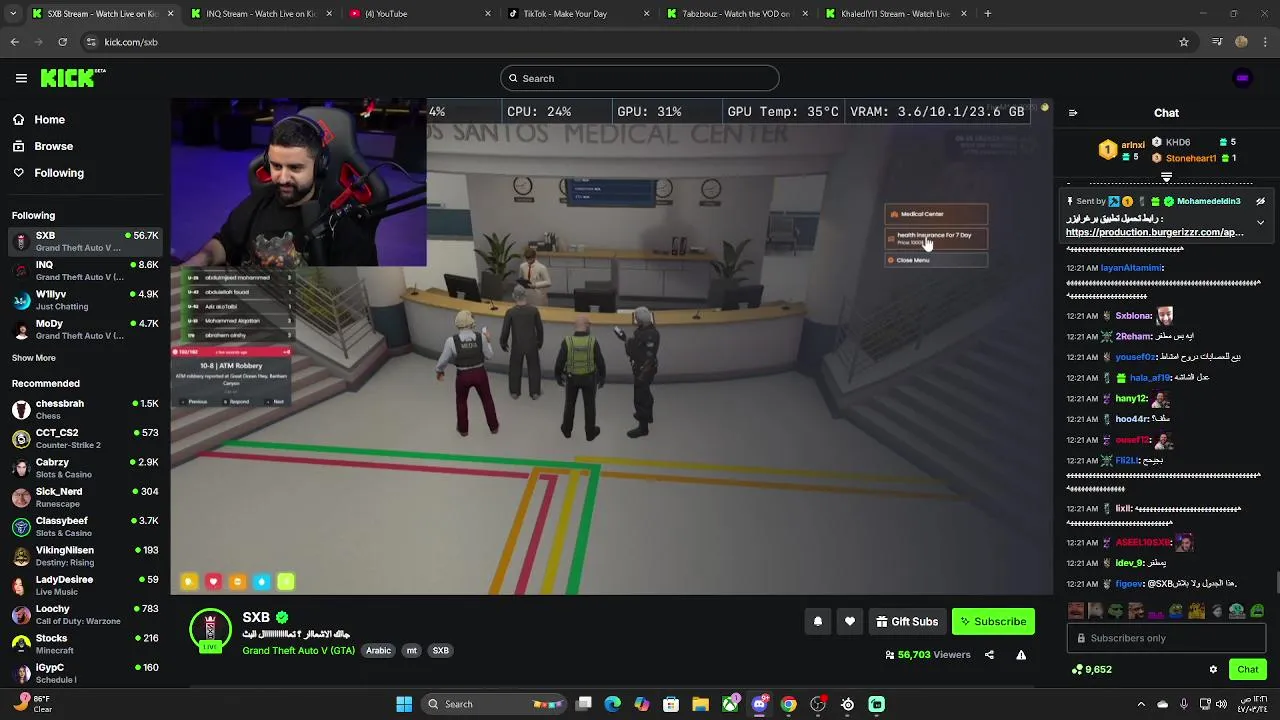This screenshot has width=1280, height=720.
Task: Collapse the chat panel arrow
Action: [1073, 113]
